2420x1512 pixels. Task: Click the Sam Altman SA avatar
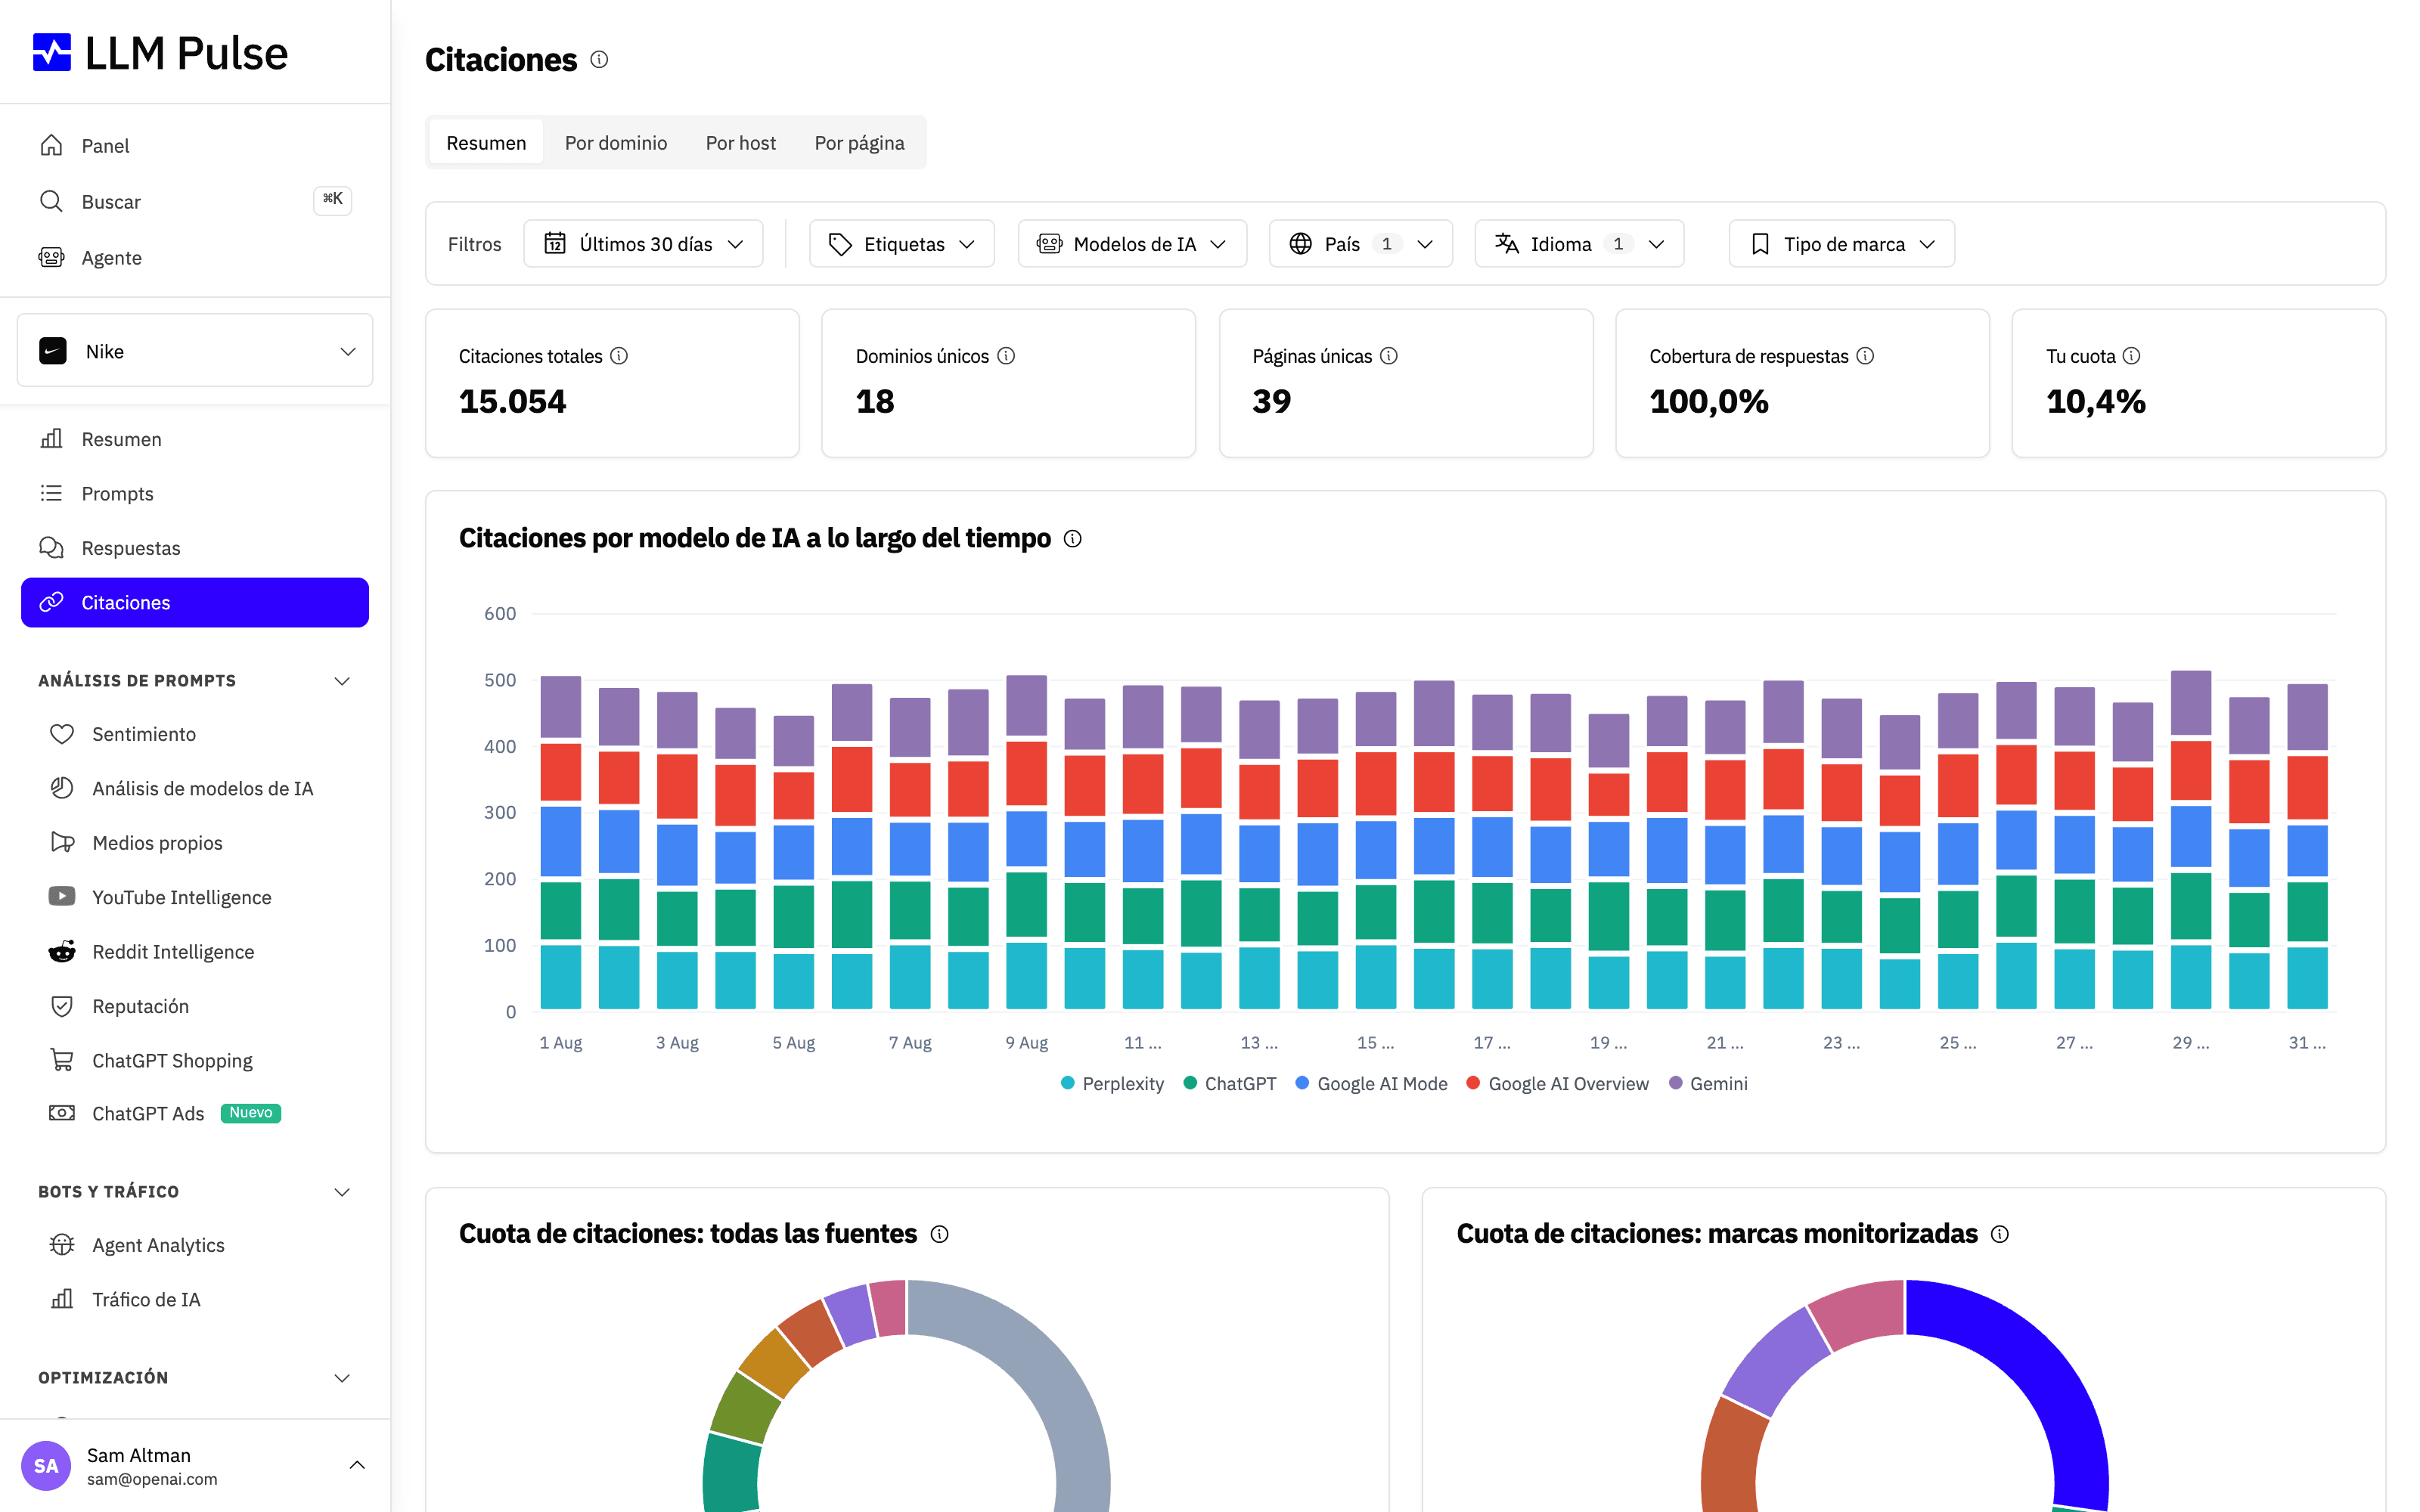(x=46, y=1466)
